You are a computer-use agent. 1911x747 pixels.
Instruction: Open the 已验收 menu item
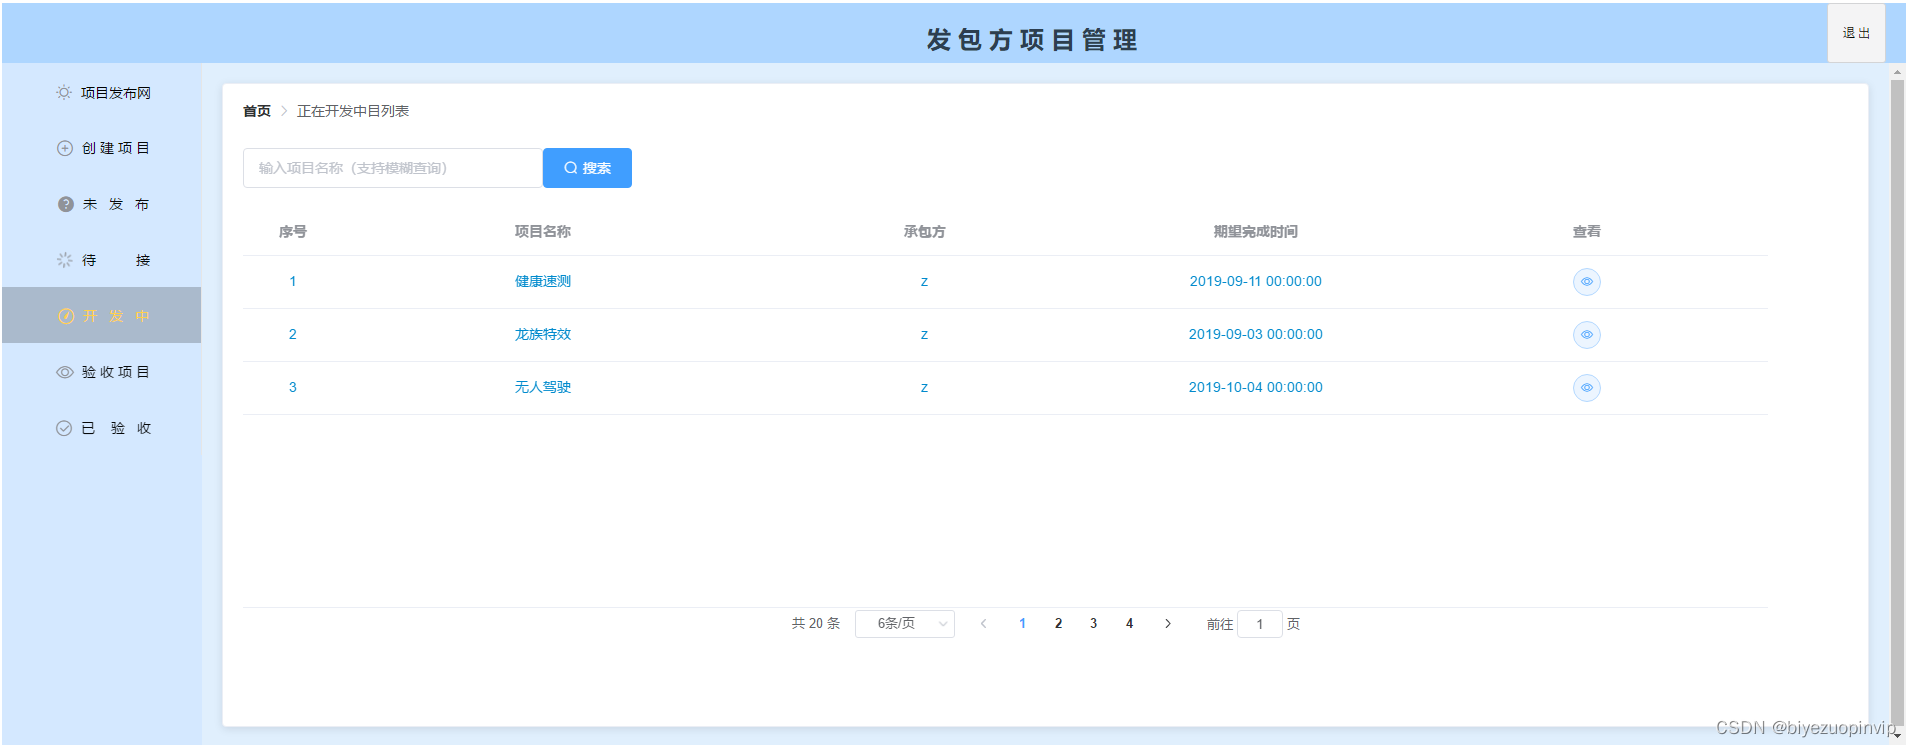102,428
